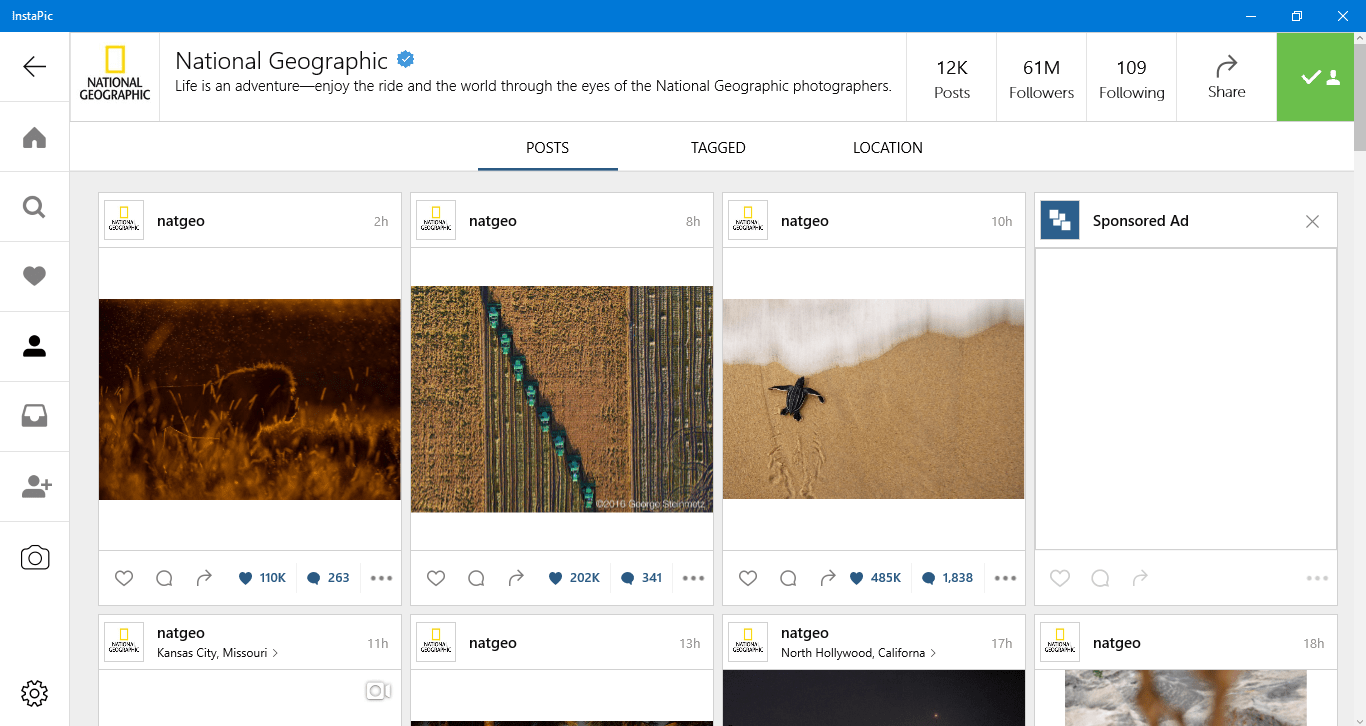
Task: Like the 2h natgeo post
Action: (x=124, y=578)
